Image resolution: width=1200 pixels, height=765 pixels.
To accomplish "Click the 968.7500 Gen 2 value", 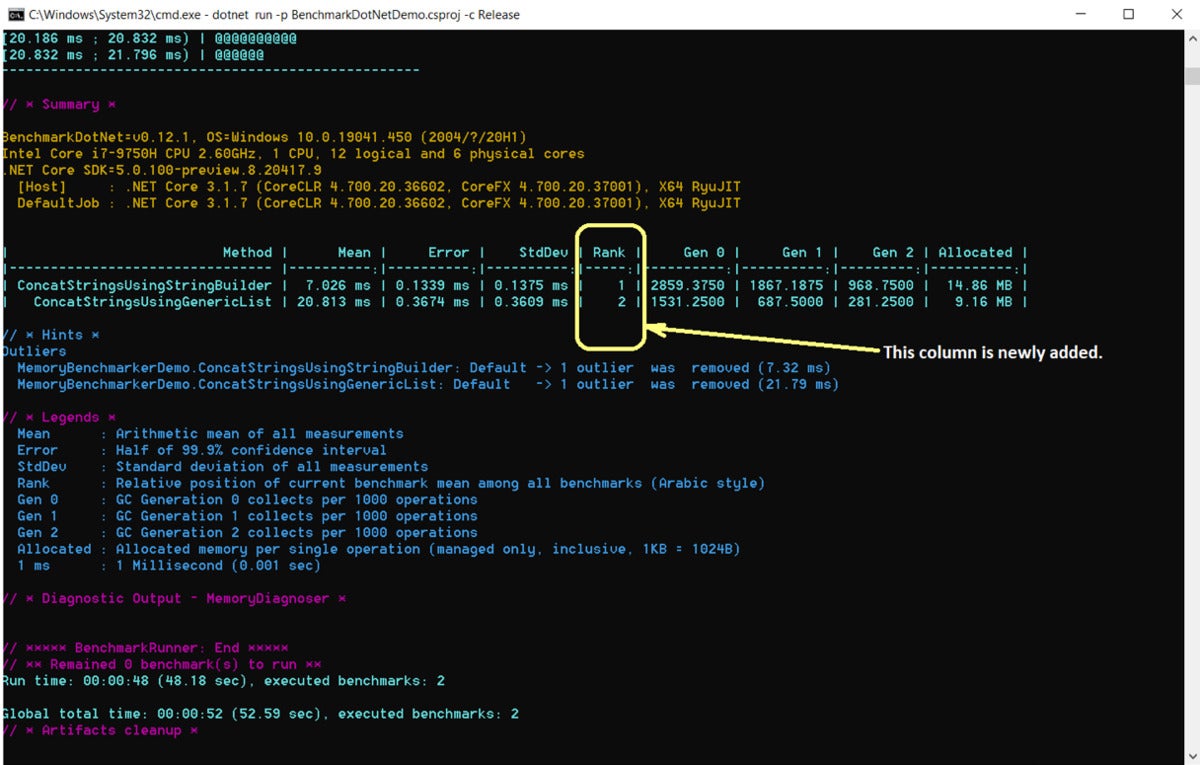I will pos(880,285).
